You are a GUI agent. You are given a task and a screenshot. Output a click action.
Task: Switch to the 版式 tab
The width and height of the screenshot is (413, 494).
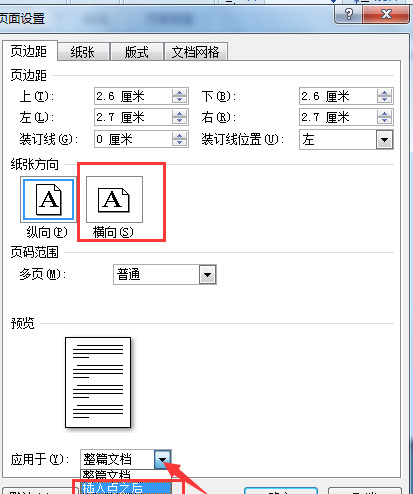(x=136, y=52)
